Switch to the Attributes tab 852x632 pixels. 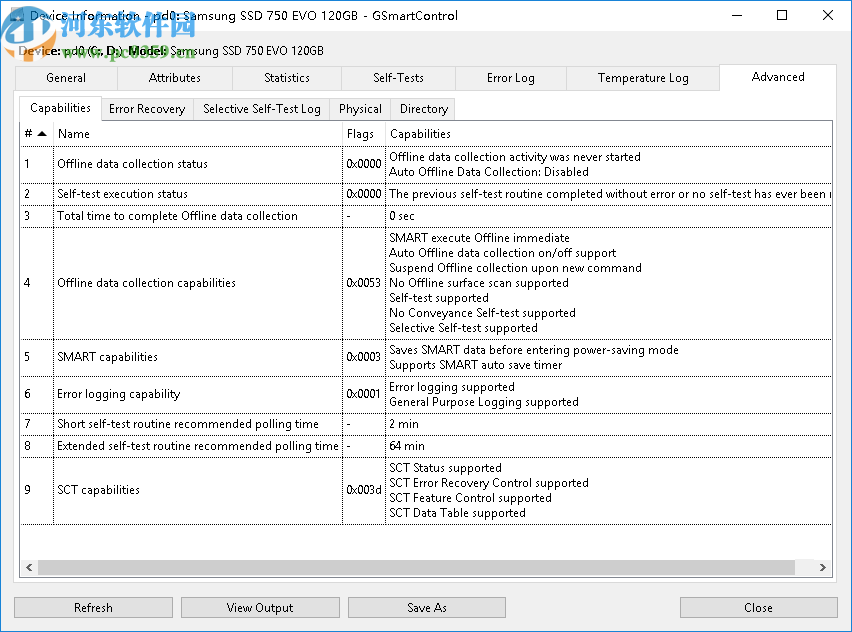click(x=176, y=77)
